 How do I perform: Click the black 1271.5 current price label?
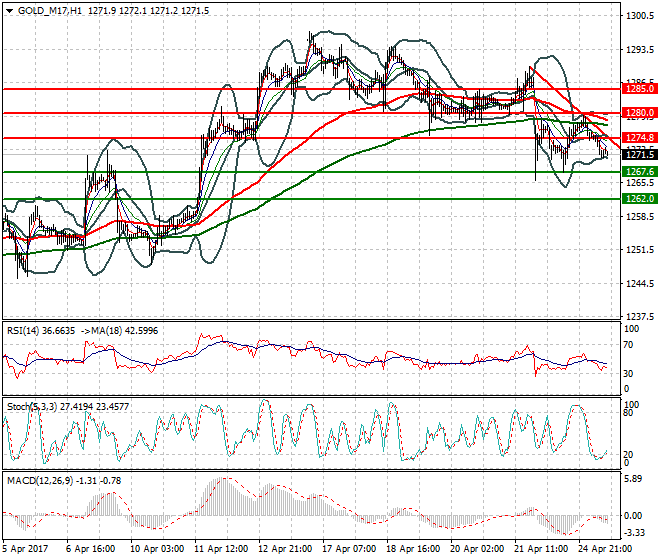pyautogui.click(x=639, y=155)
